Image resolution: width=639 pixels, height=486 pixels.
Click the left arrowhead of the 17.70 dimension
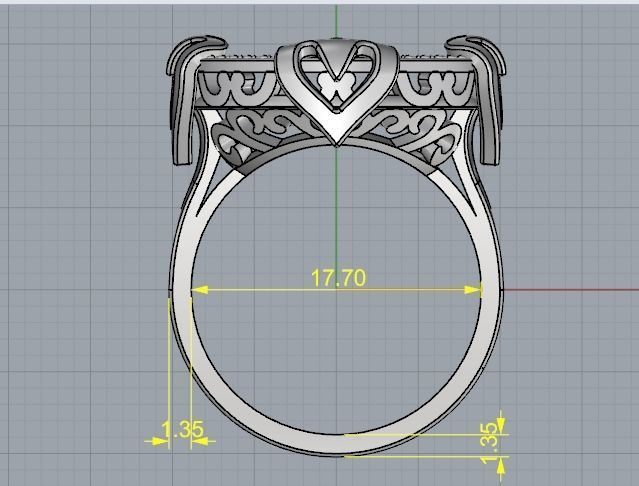tap(199, 290)
